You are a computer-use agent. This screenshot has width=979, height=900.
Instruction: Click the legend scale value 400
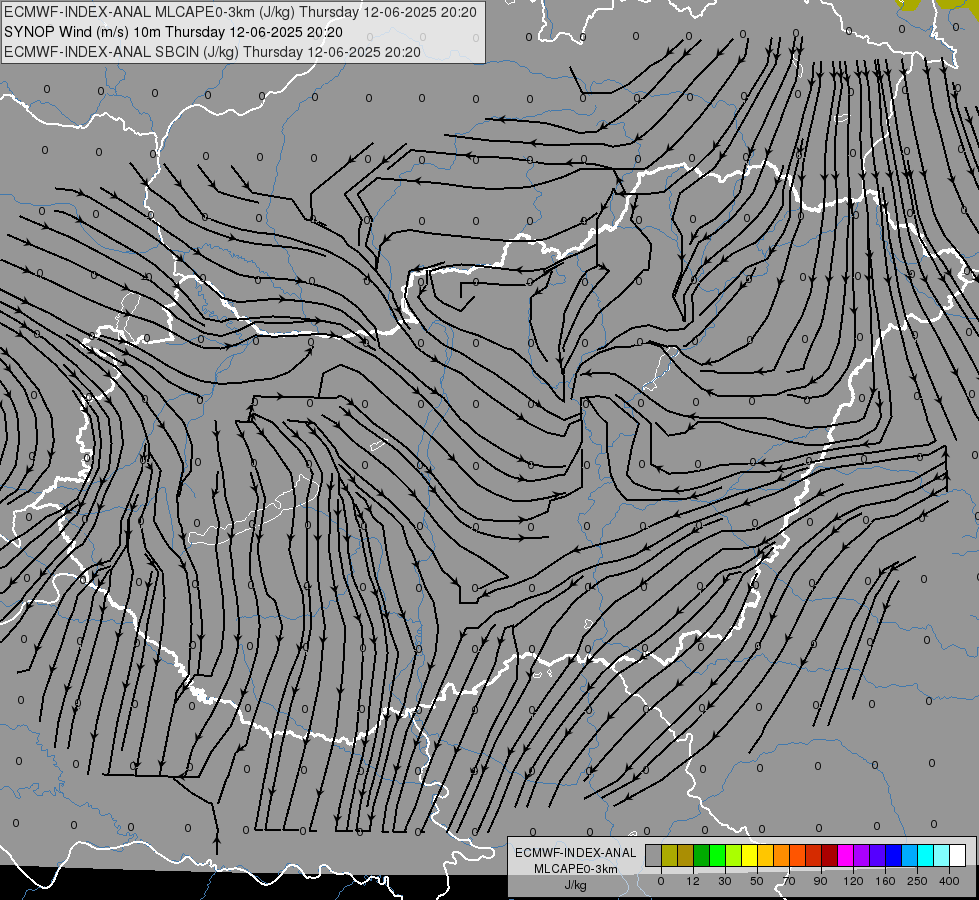point(949,881)
